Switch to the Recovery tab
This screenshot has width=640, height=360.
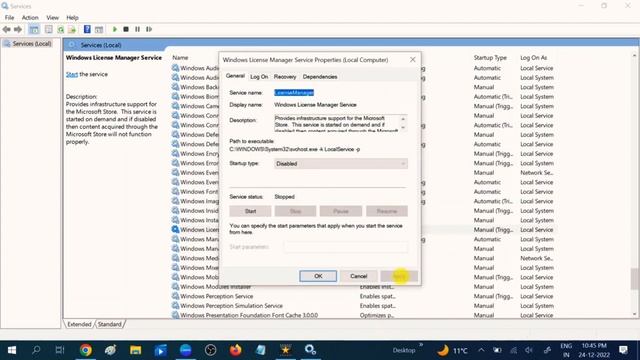[x=285, y=77]
